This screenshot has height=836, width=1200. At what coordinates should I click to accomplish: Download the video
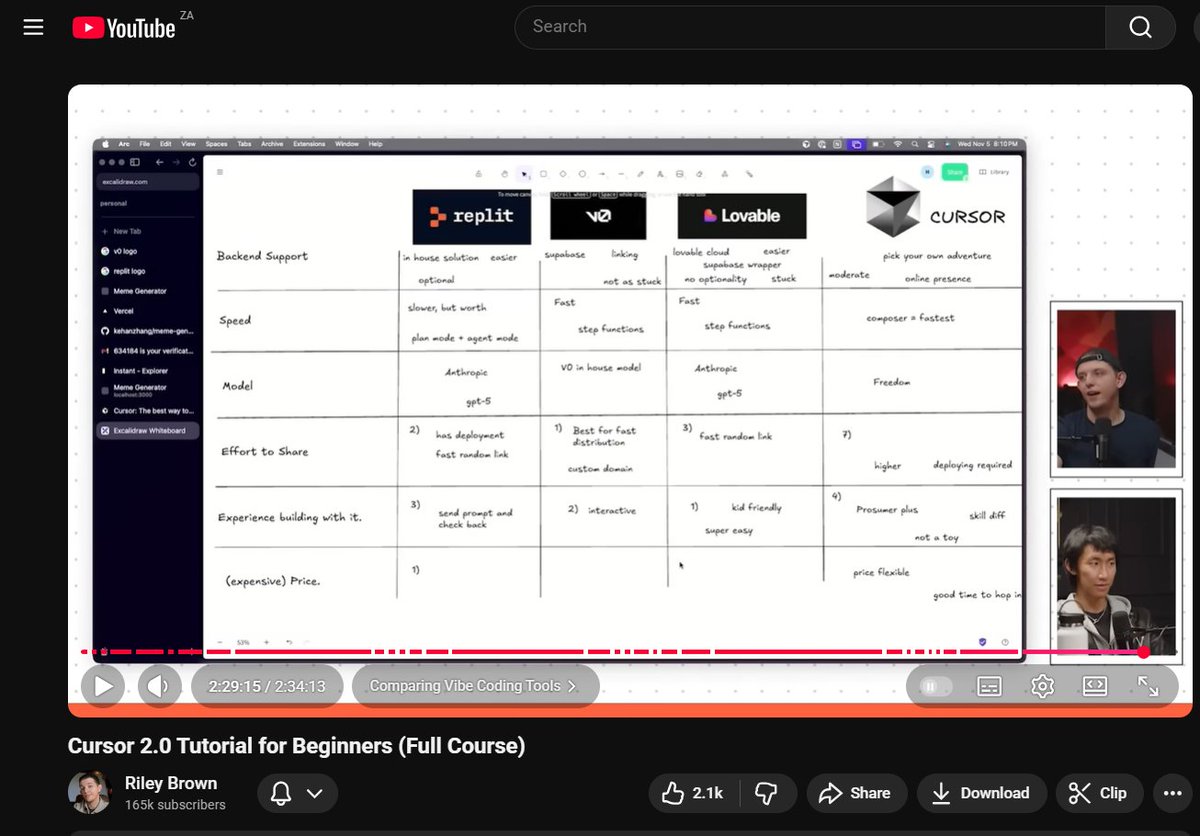(x=981, y=793)
